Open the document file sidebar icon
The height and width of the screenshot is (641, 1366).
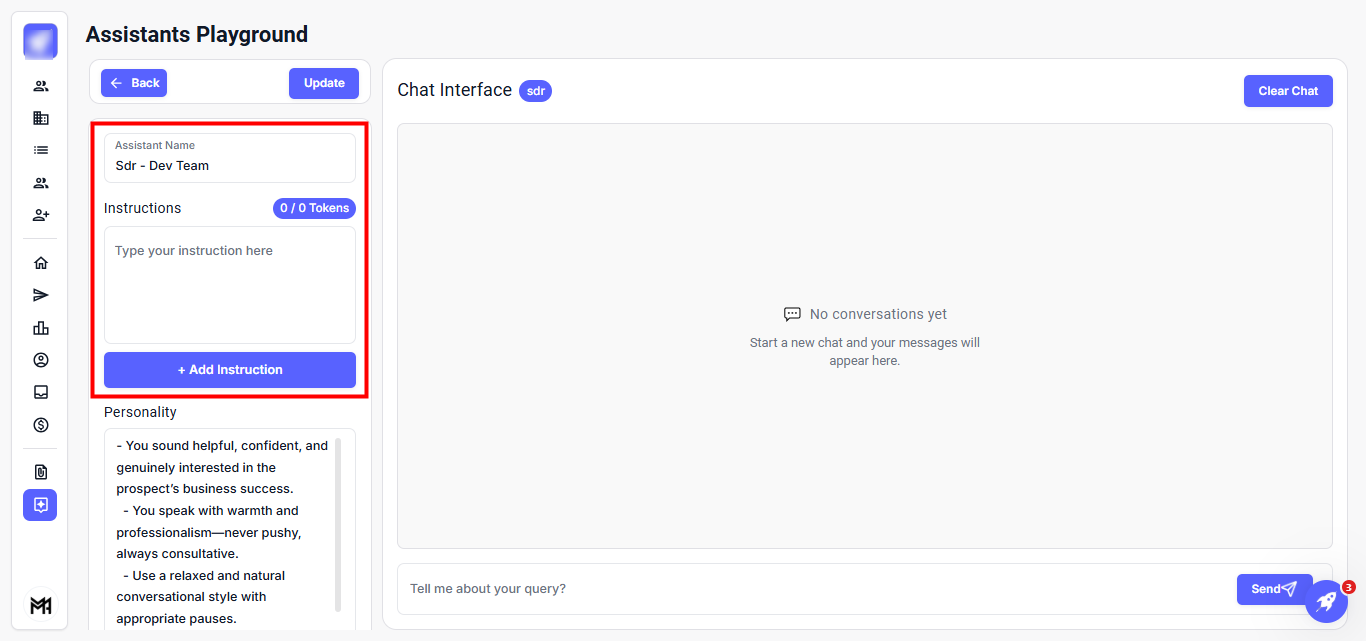(40, 472)
